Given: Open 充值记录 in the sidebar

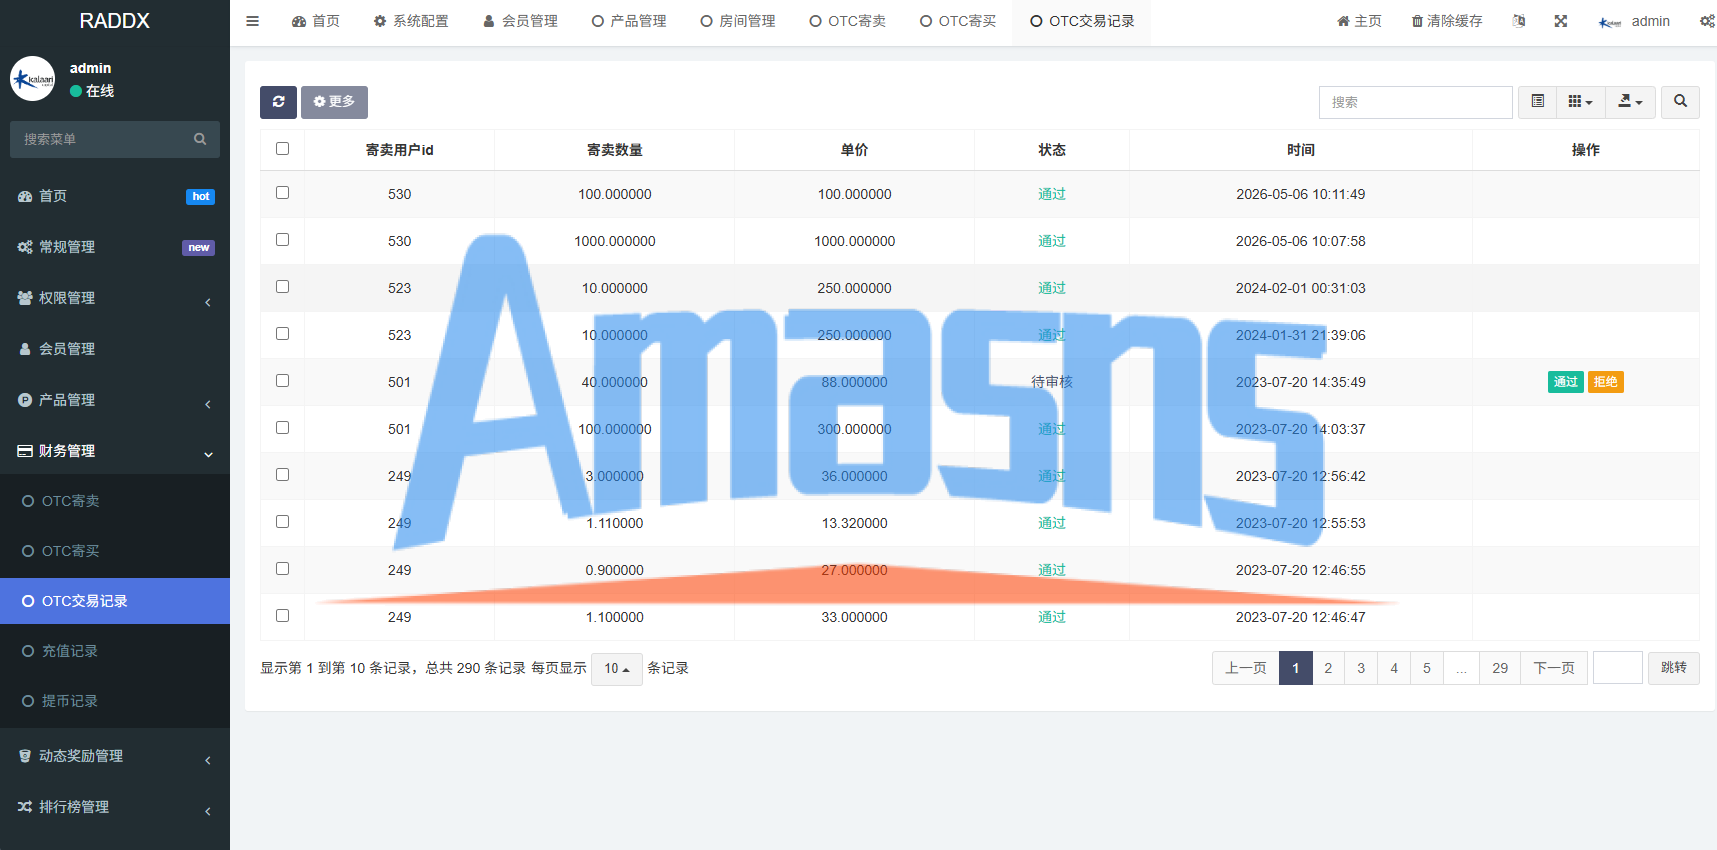Looking at the screenshot, I should 115,651.
